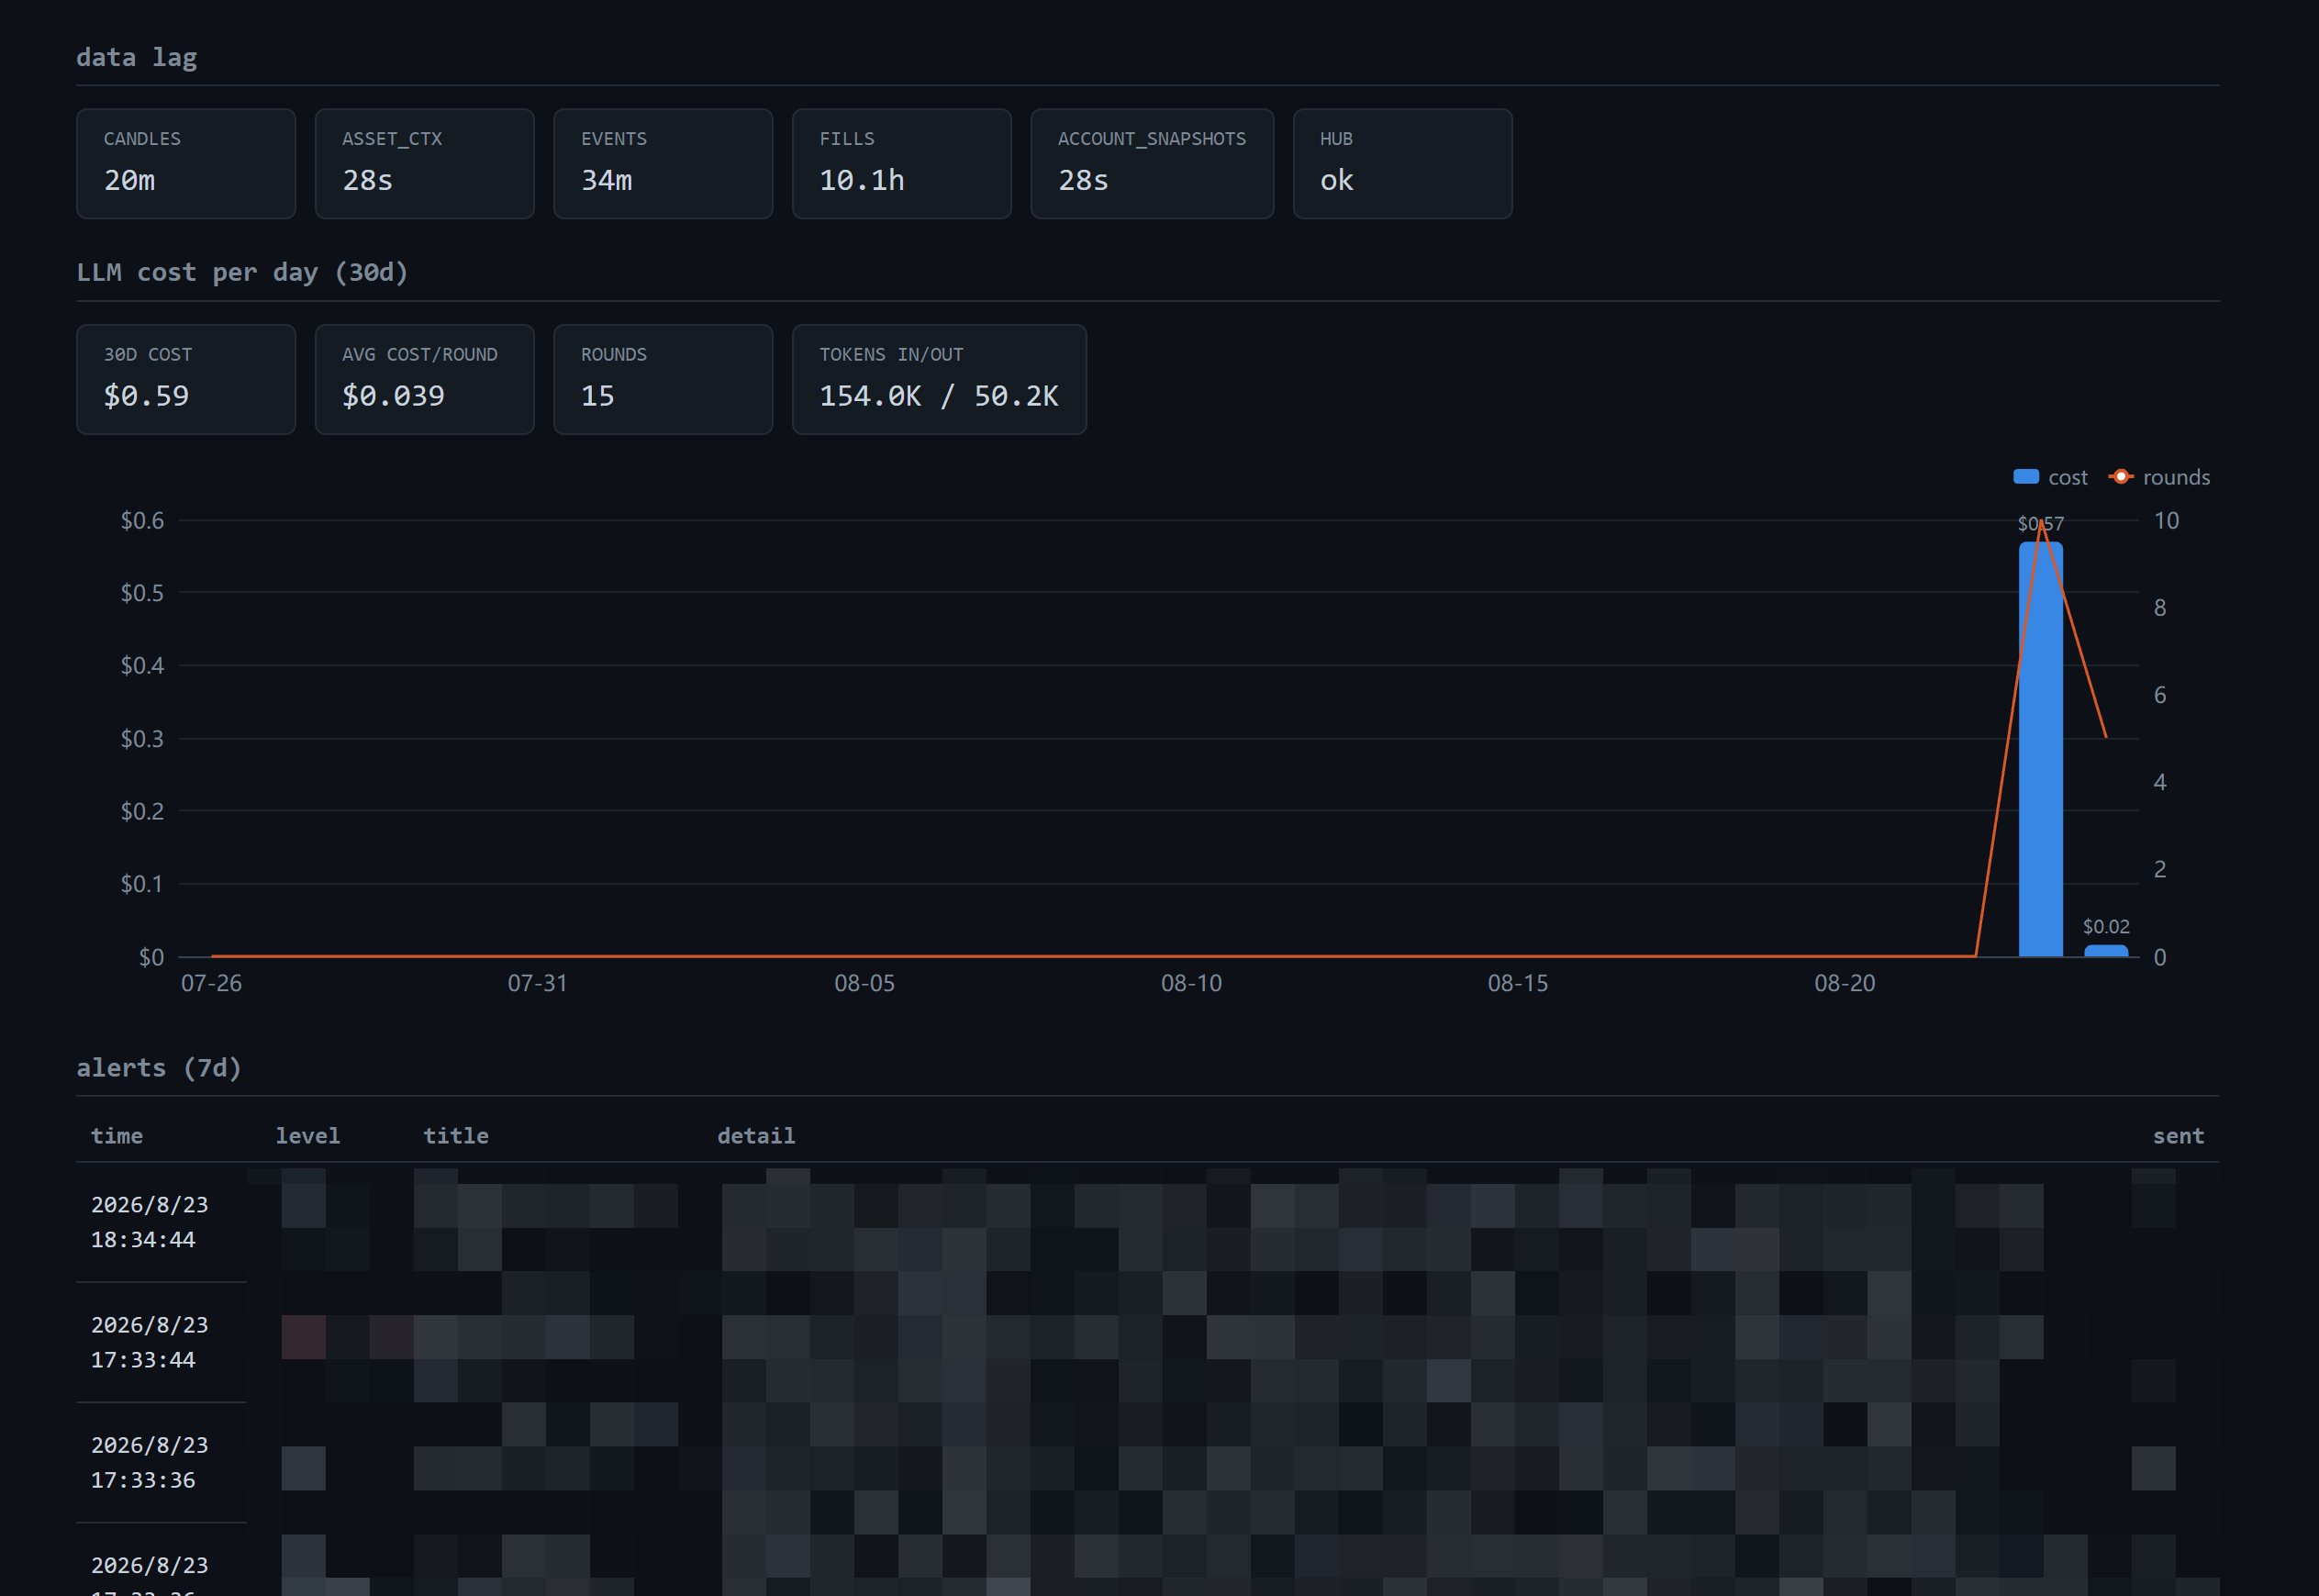Click the $0.02 bar value label

tap(2106, 927)
